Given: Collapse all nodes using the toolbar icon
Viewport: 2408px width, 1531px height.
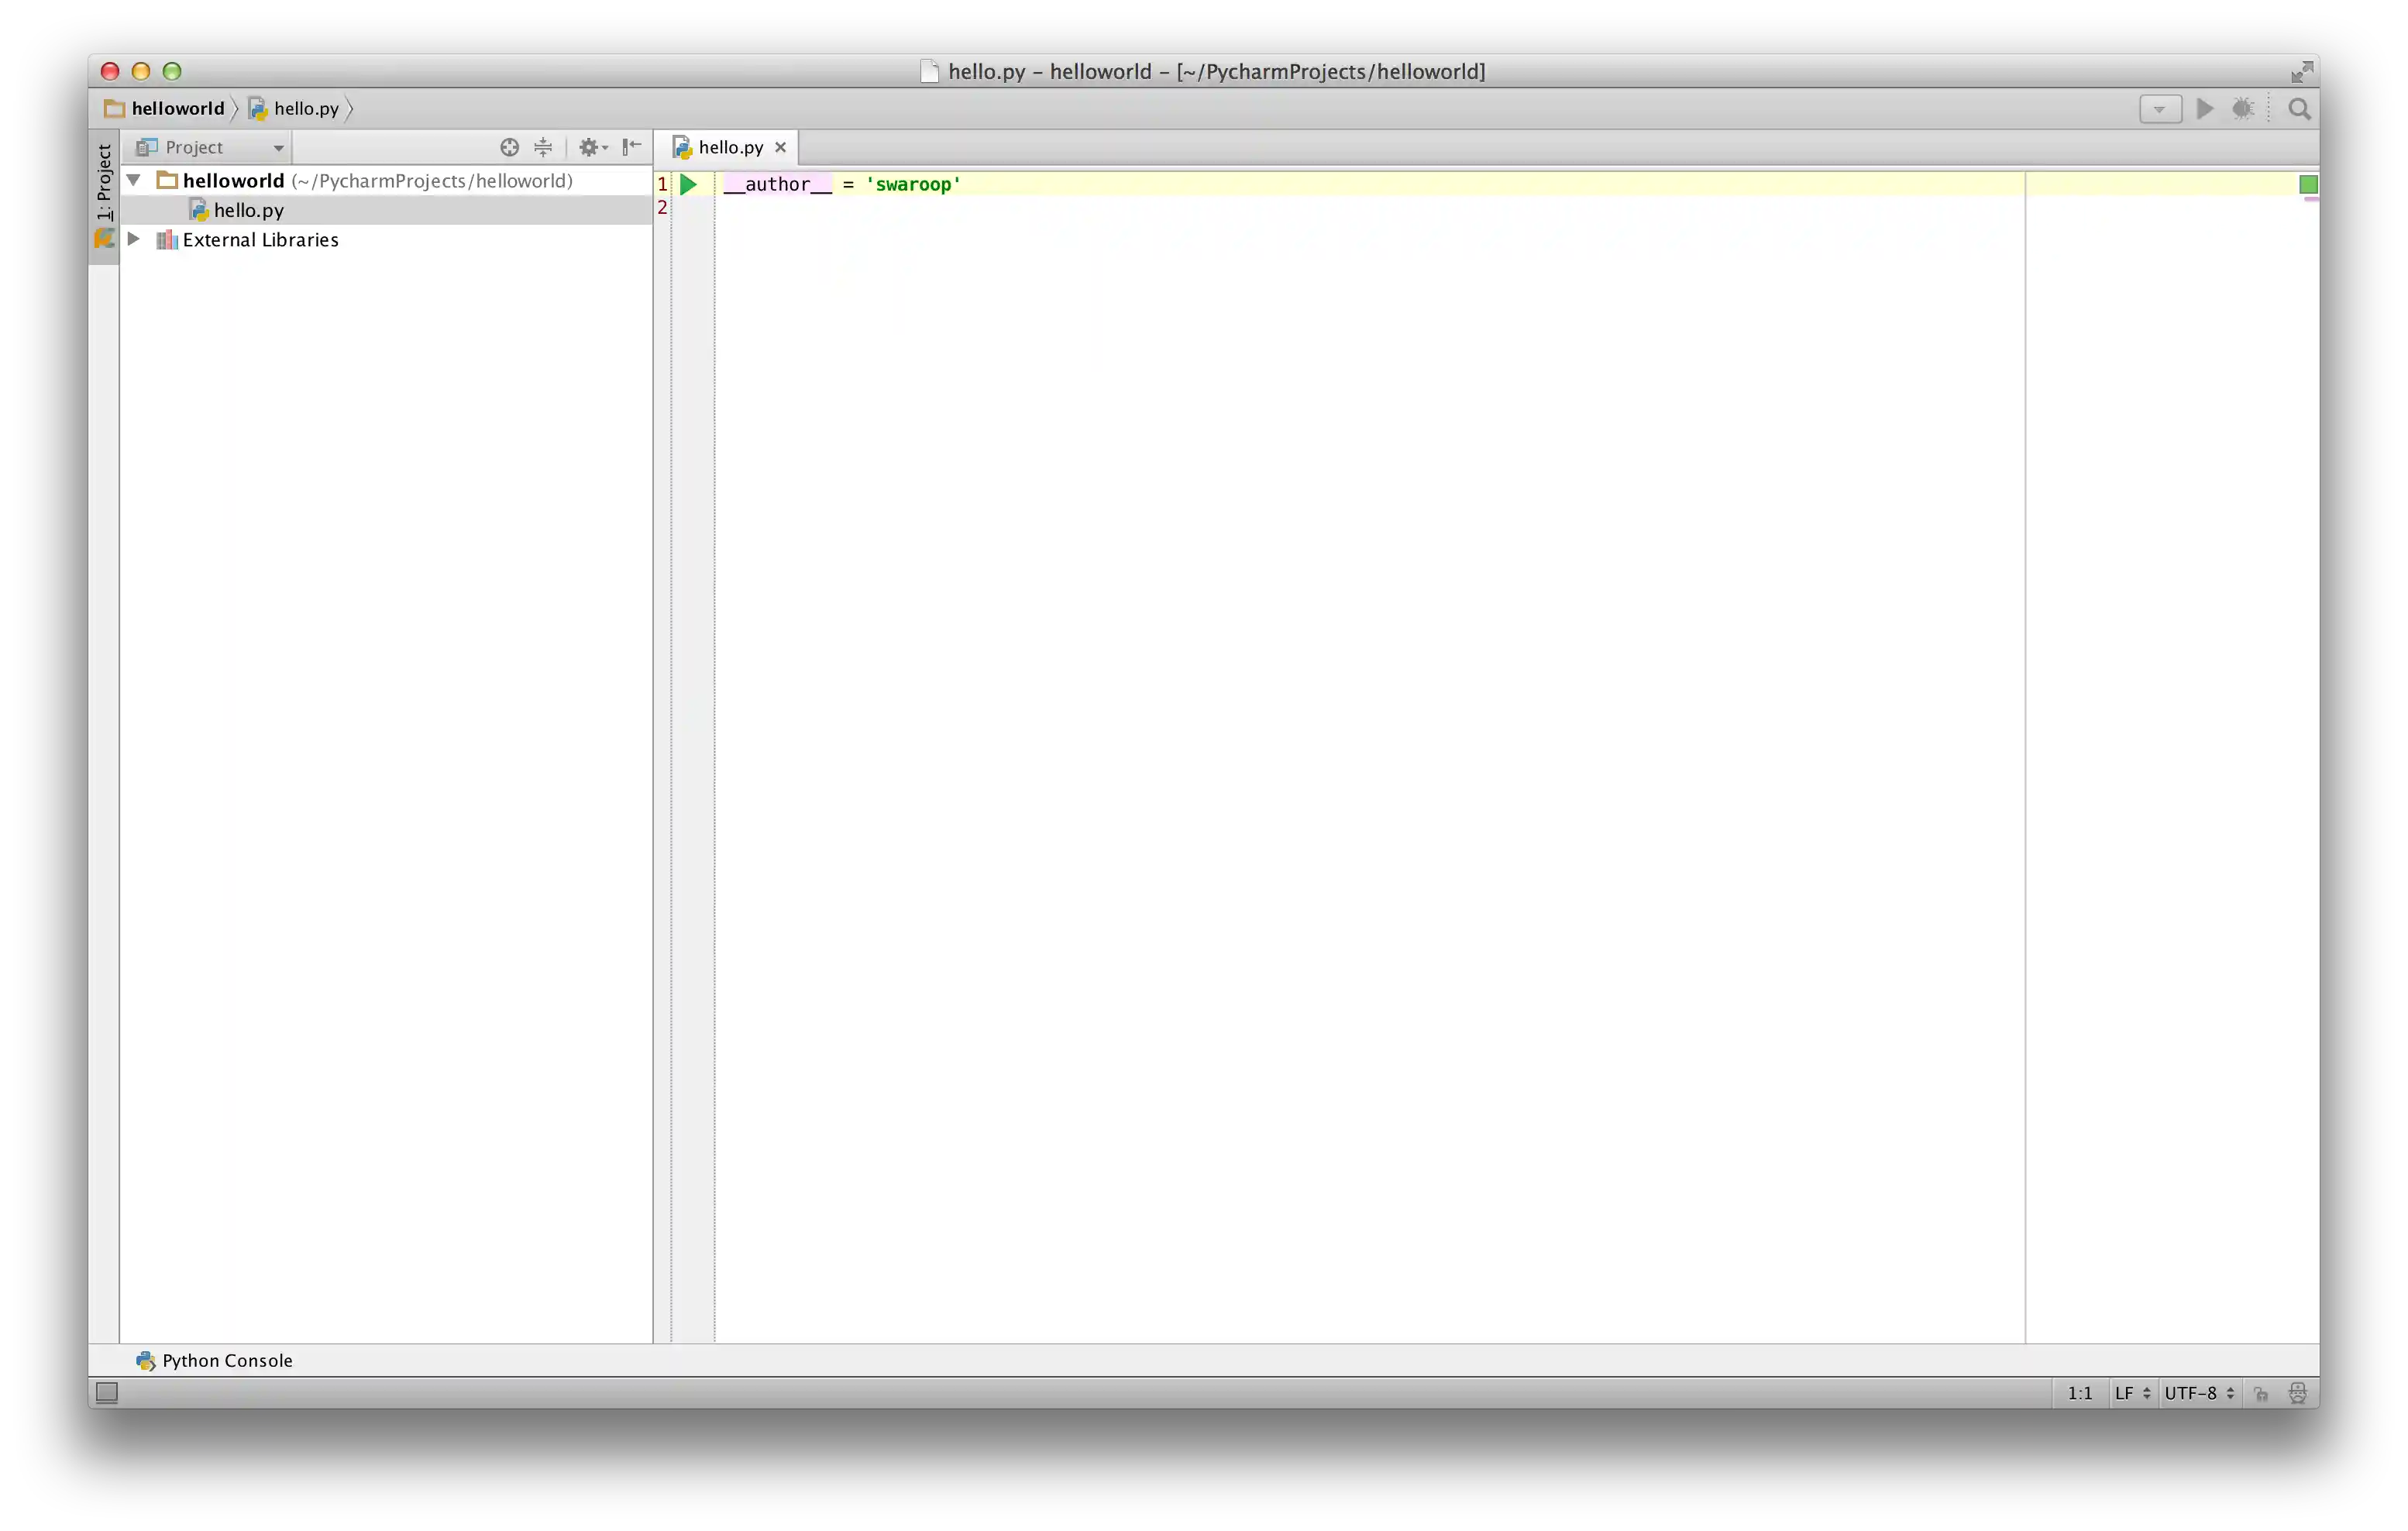Looking at the screenshot, I should click(x=543, y=147).
